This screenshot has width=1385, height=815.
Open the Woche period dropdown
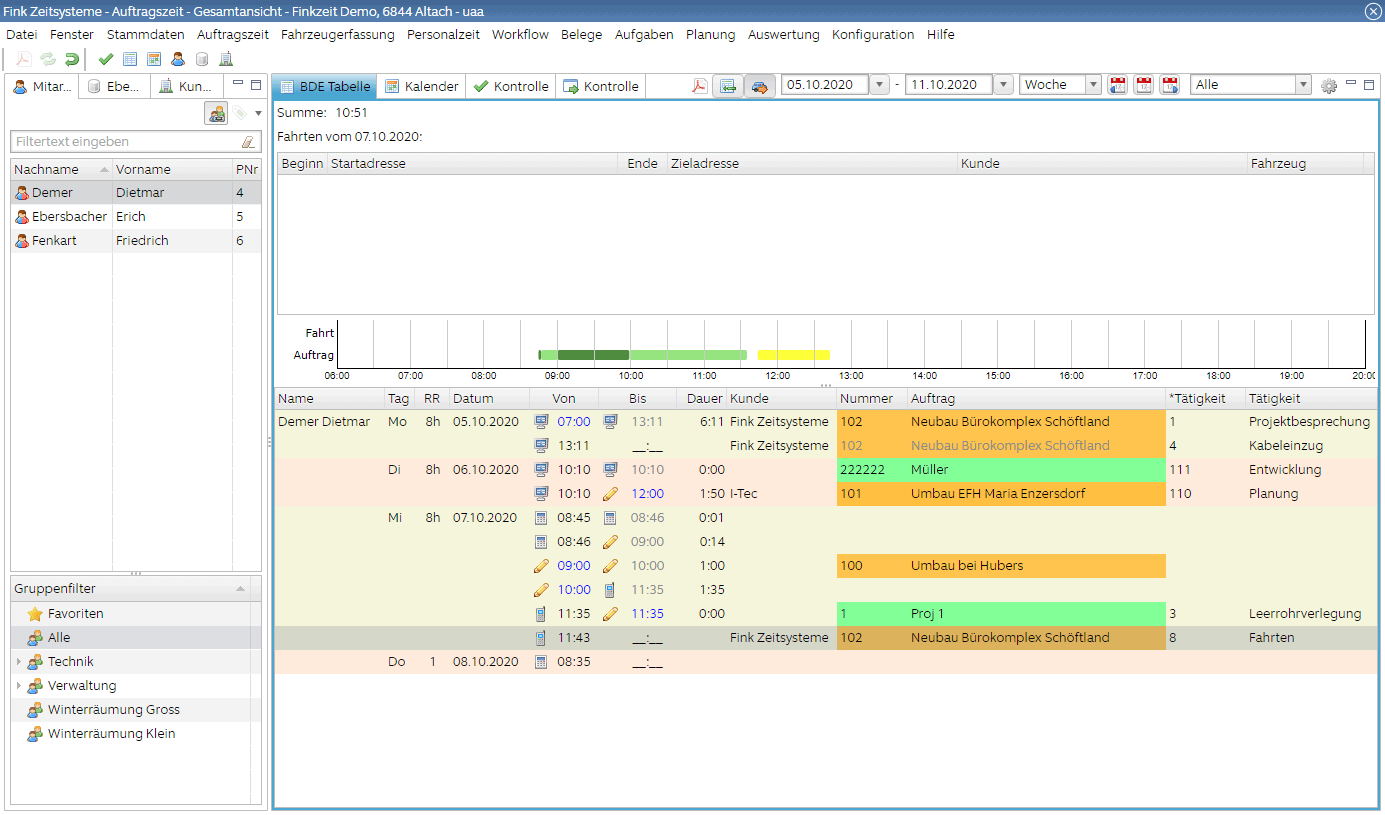[1093, 85]
